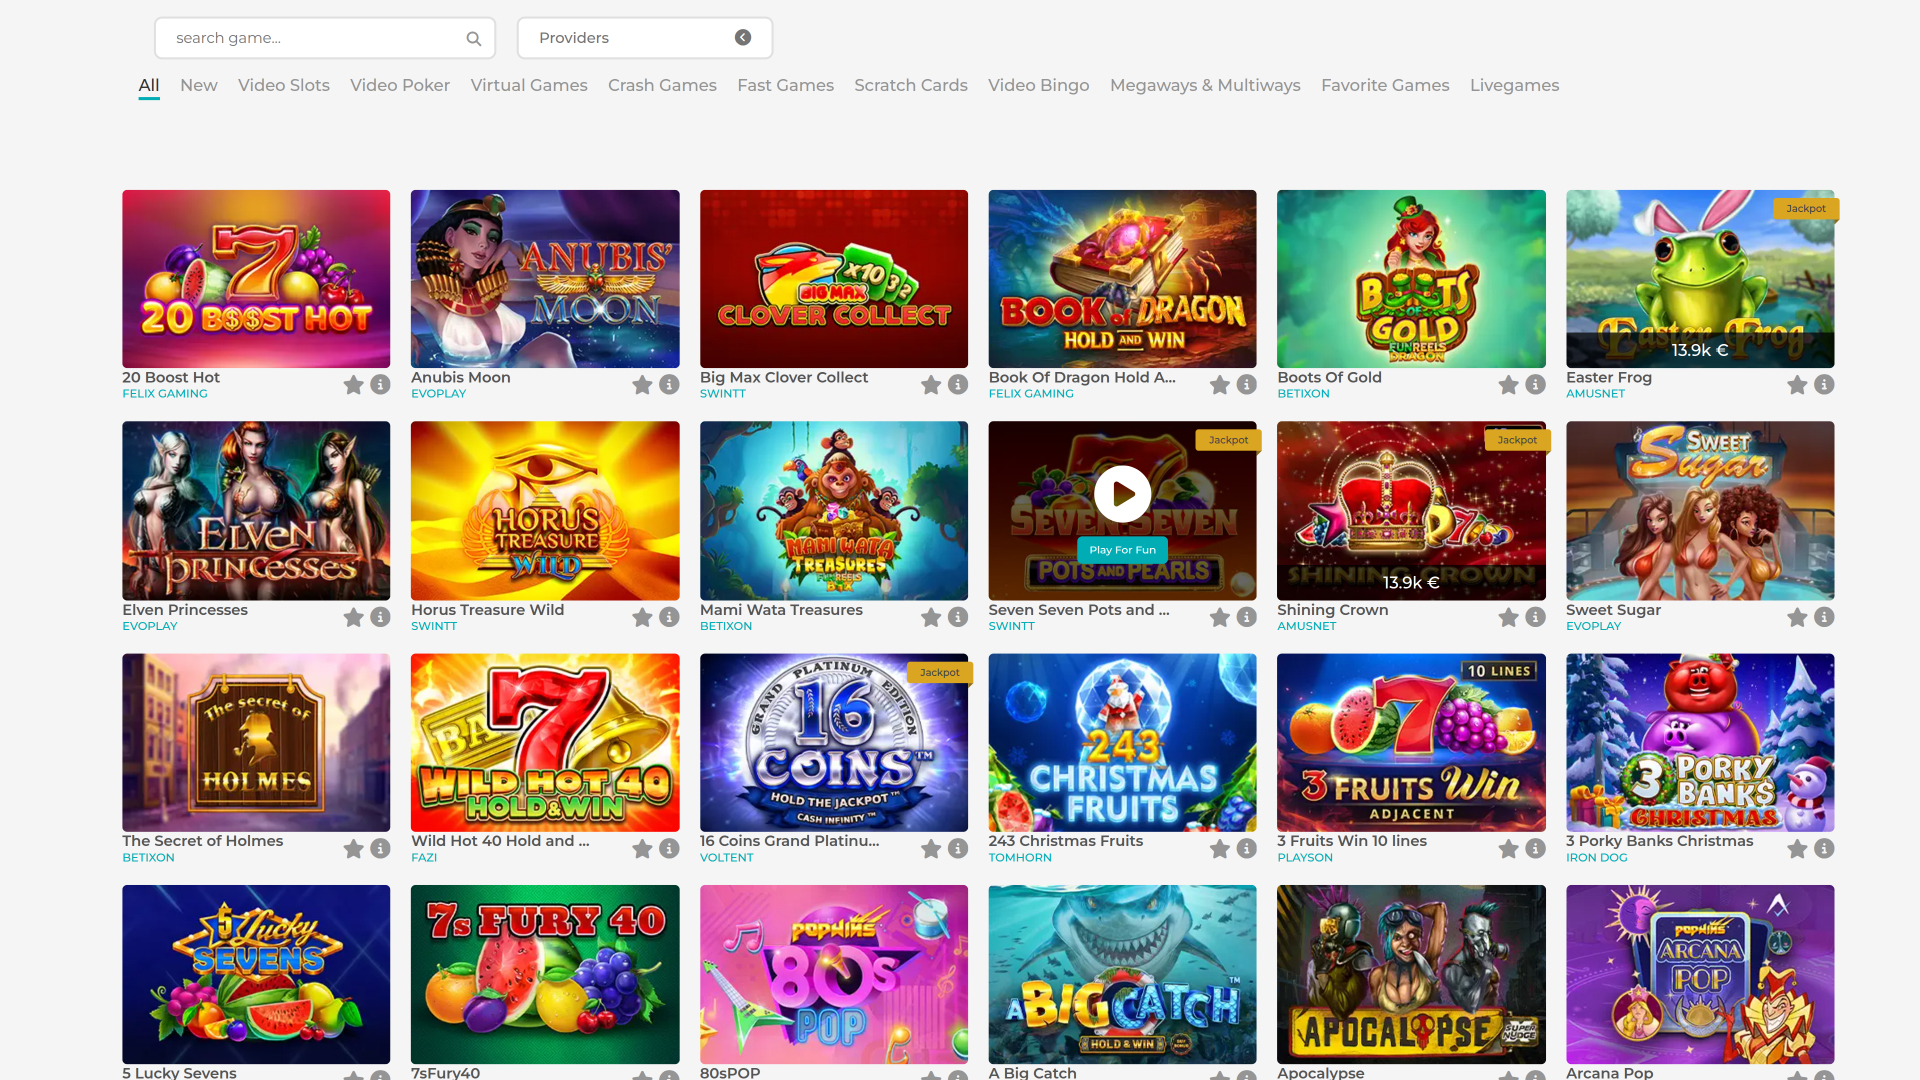Click the arrow icon inside Providers selector

[742, 37]
